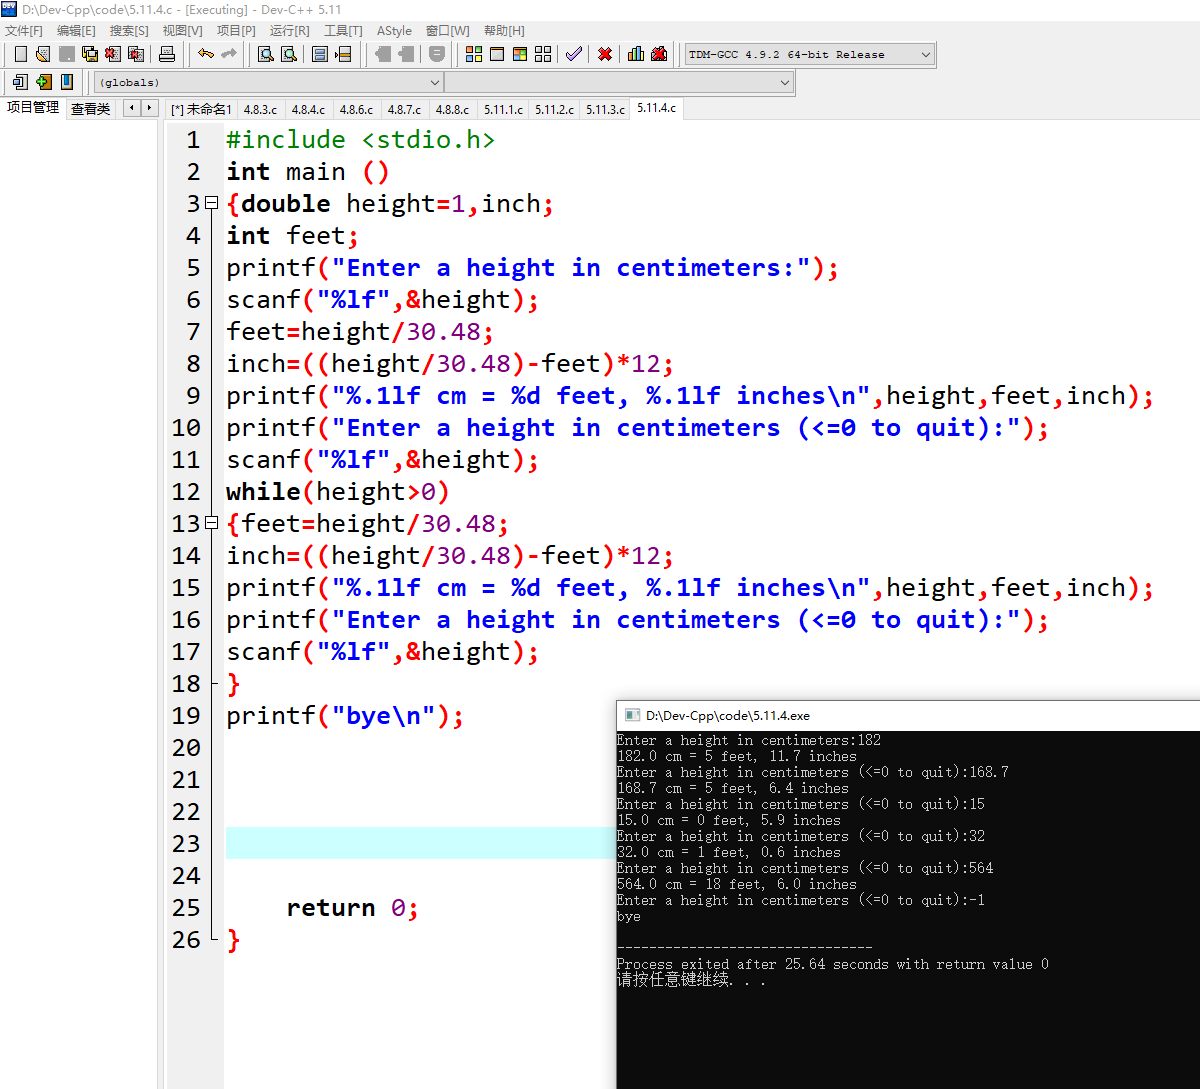Stop execution with the red X icon
The height and width of the screenshot is (1089, 1200).
605,54
